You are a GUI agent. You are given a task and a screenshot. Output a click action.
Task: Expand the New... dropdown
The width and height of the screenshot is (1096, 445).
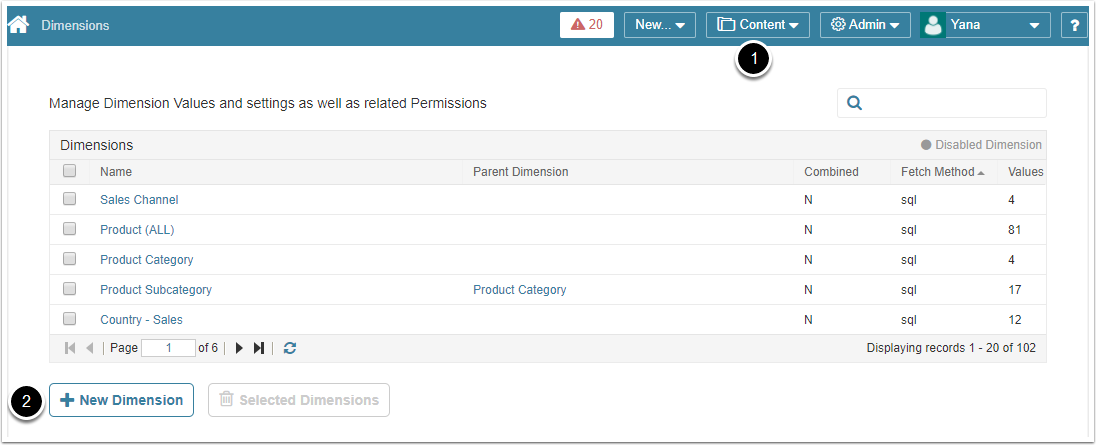click(659, 25)
